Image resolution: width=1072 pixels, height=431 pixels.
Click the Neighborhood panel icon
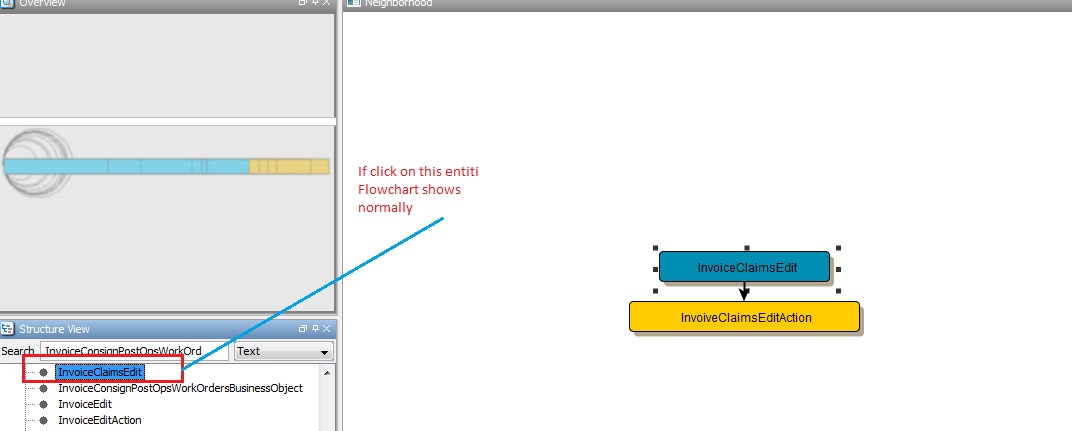(x=353, y=3)
